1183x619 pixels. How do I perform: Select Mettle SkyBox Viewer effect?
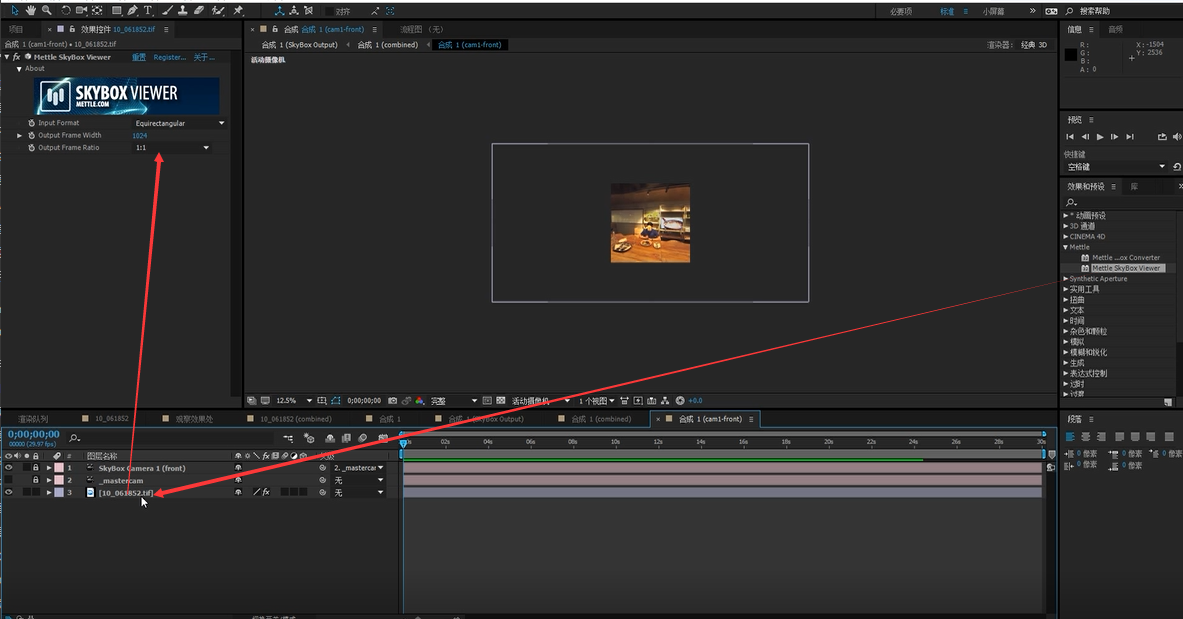tap(1126, 268)
